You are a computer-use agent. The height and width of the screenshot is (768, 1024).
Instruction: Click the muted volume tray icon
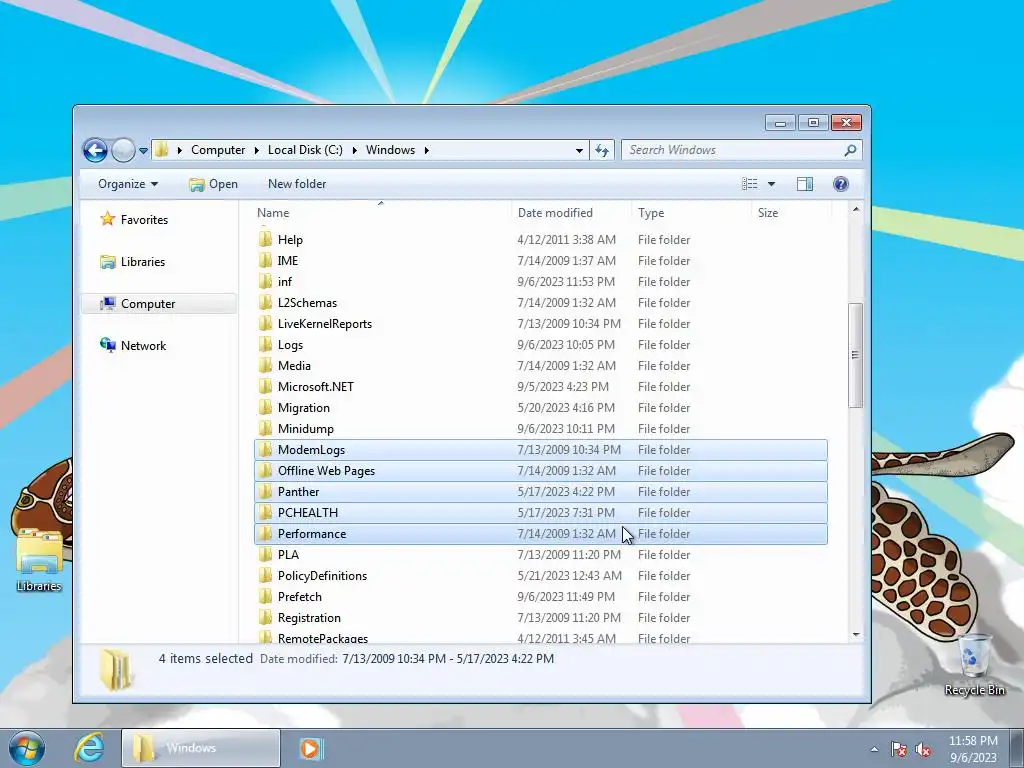(923, 749)
